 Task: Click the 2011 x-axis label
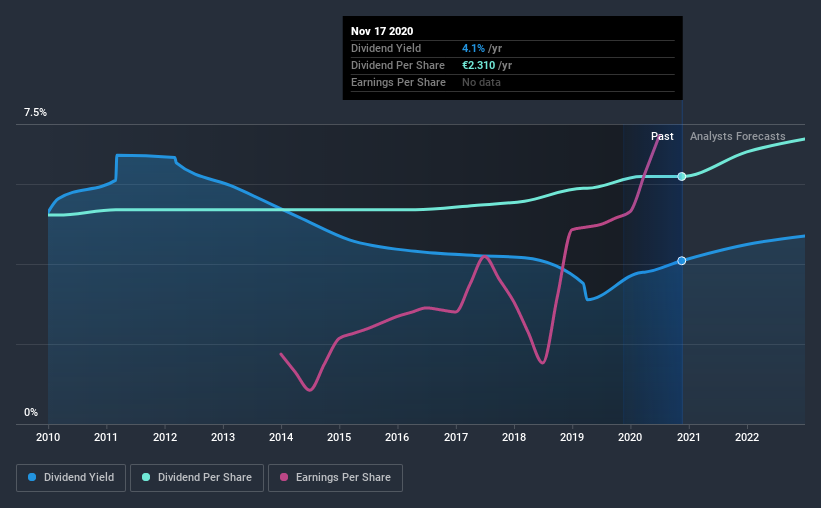(x=106, y=437)
